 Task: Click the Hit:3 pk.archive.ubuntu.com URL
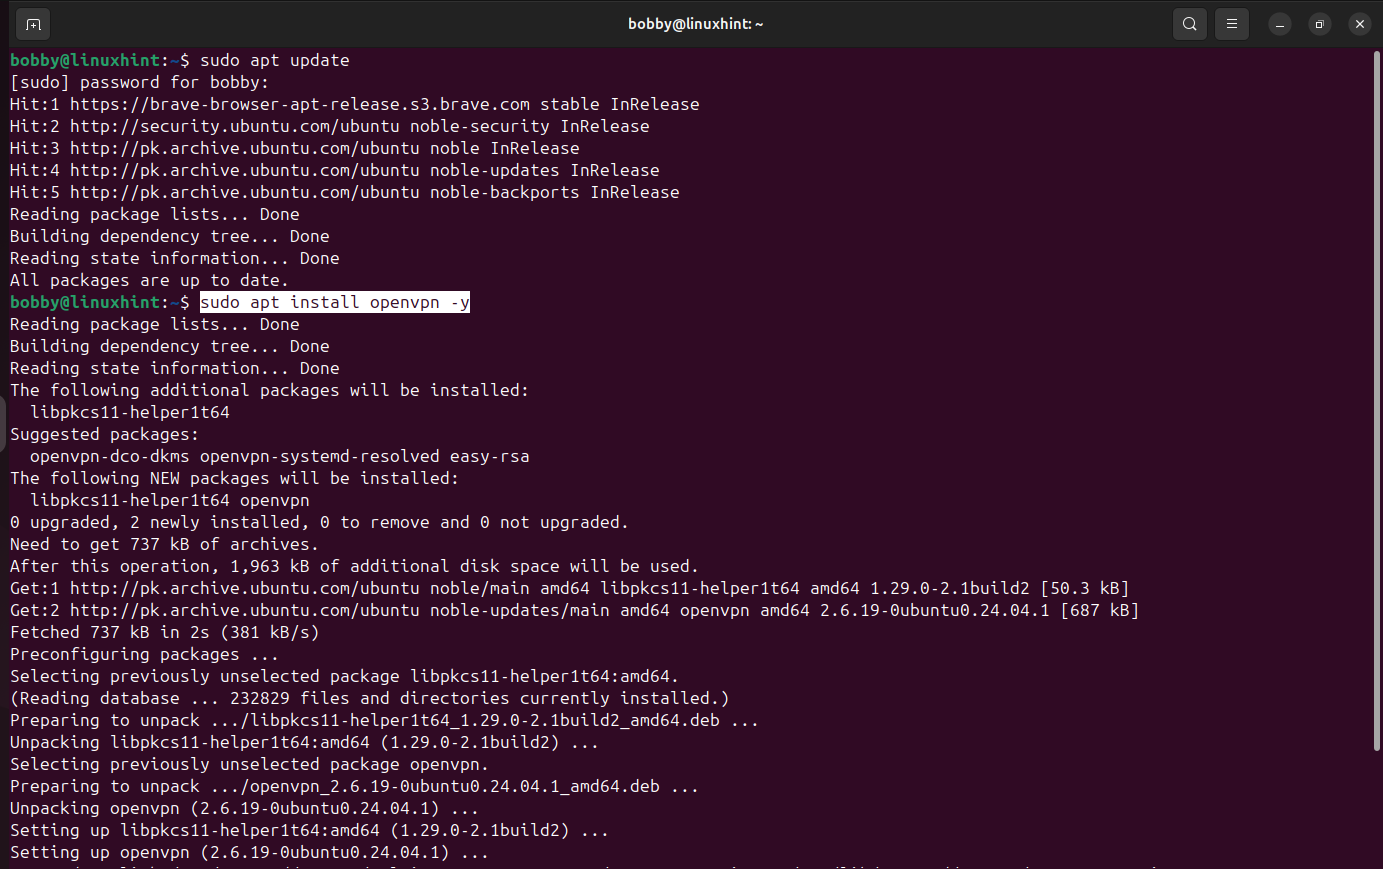point(245,148)
